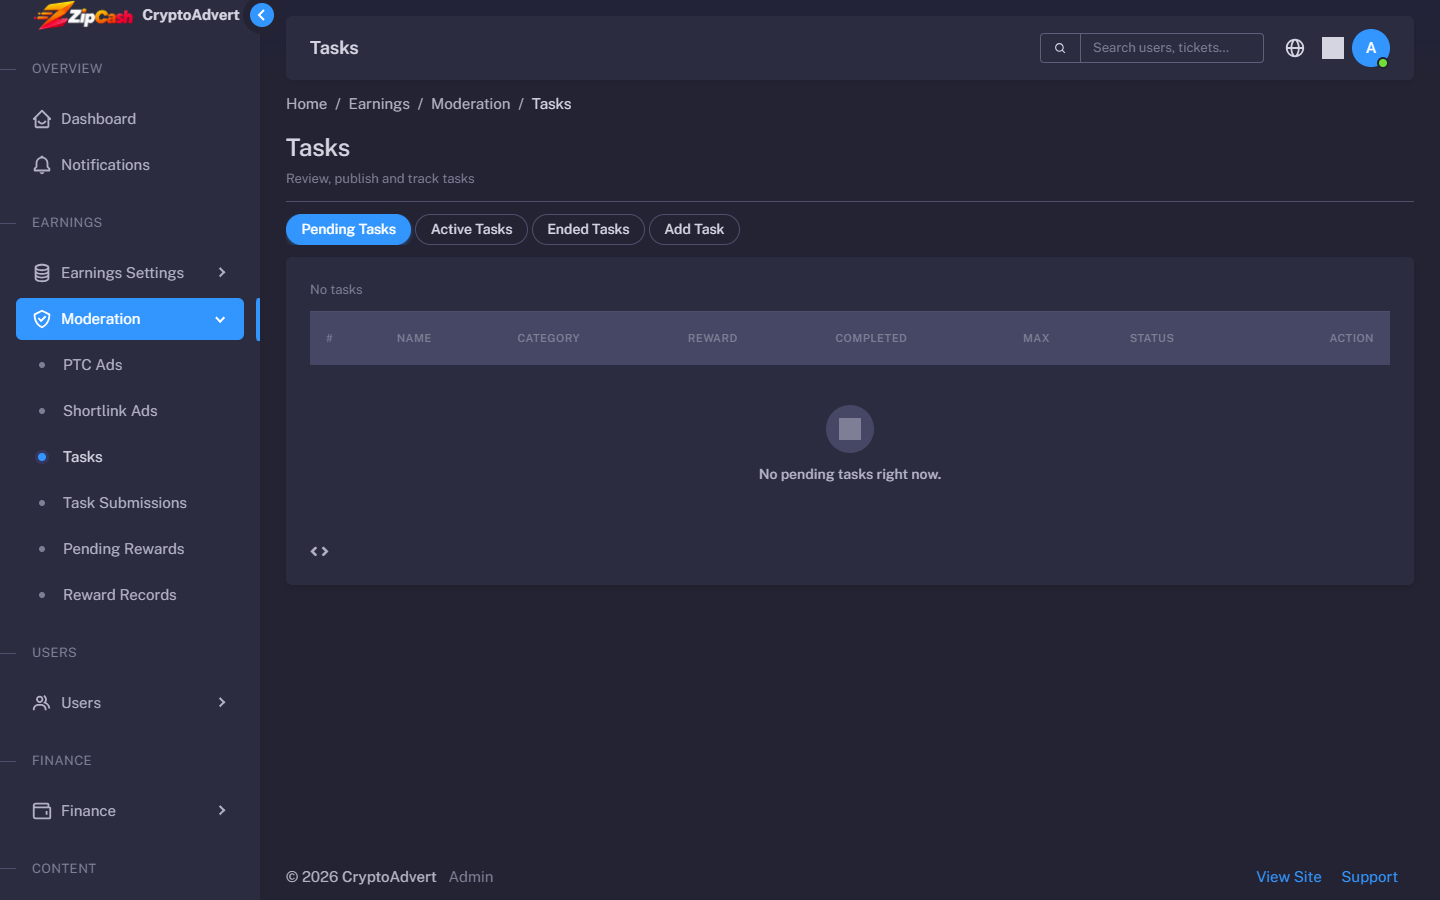
Task: Click the MAX column header
Action: (1036, 338)
